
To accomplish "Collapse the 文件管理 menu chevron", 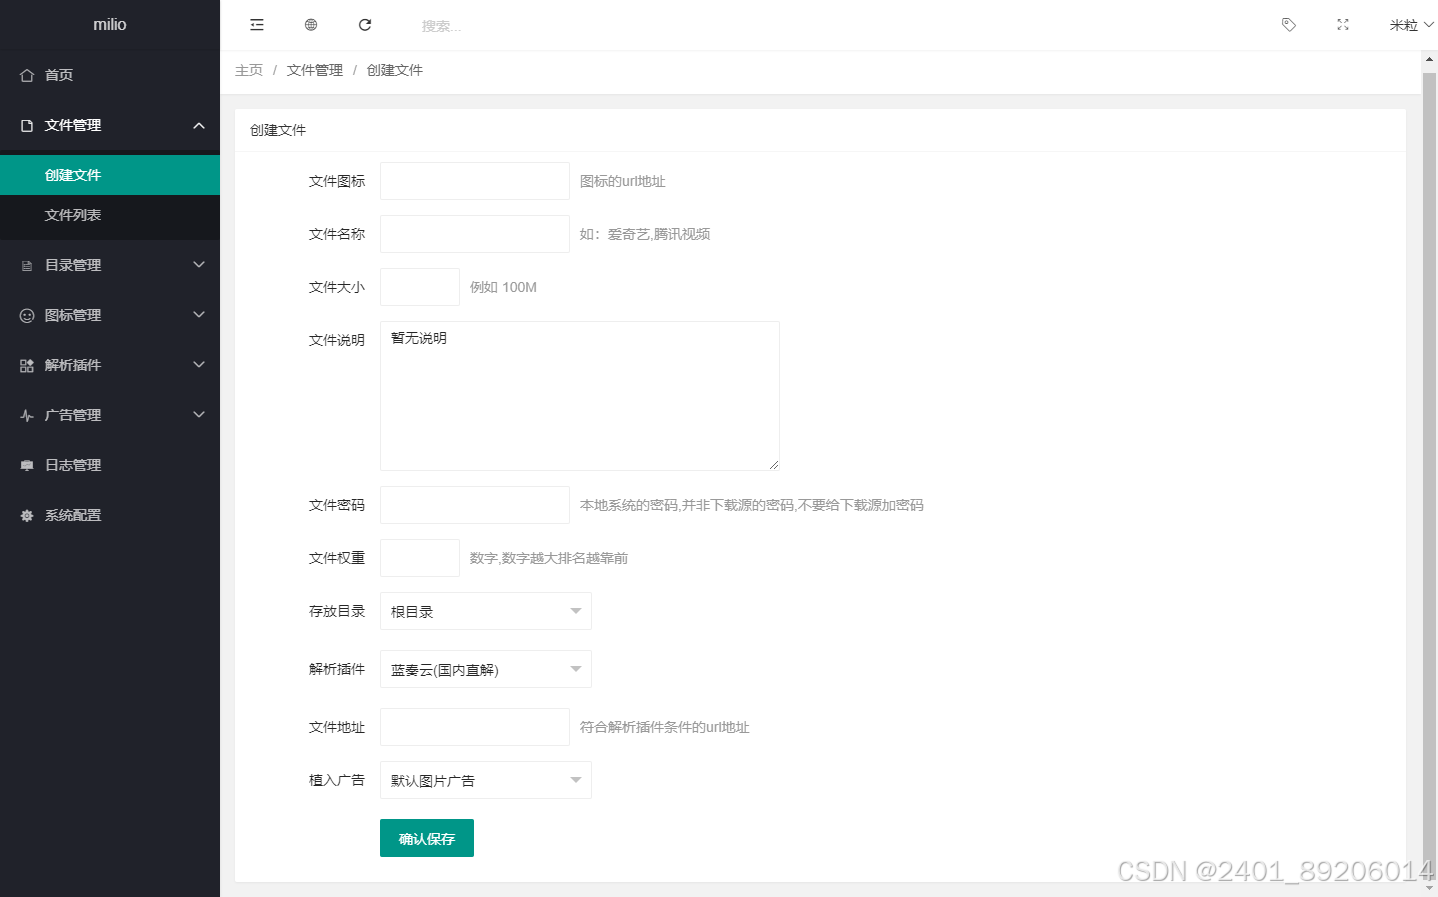I will [199, 126].
